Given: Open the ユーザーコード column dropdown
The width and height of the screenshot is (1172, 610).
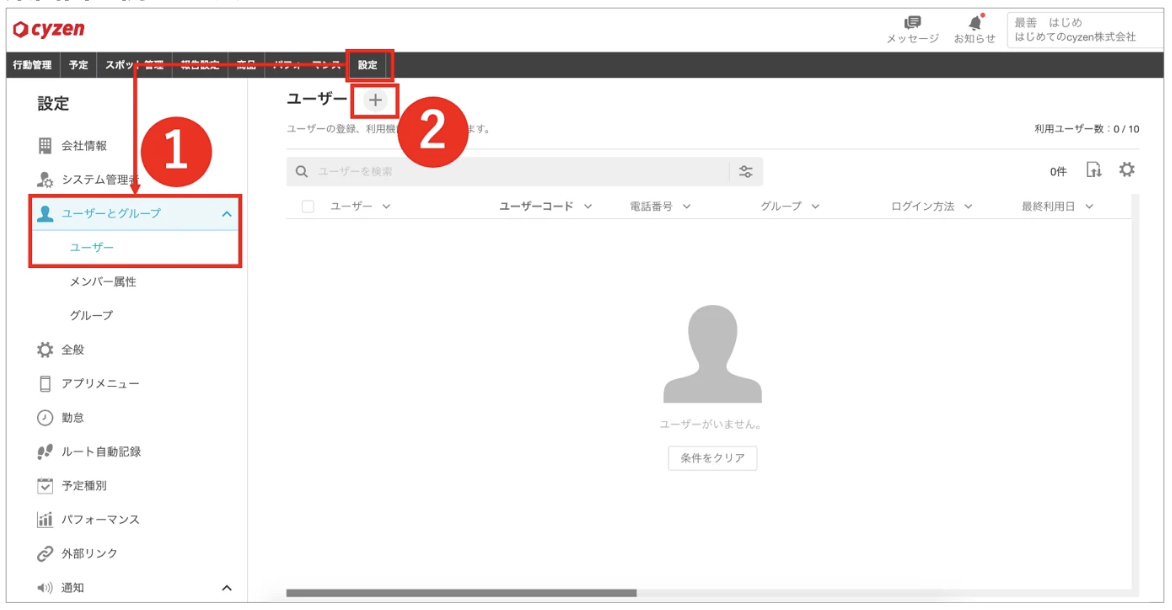Looking at the screenshot, I should tap(587, 206).
